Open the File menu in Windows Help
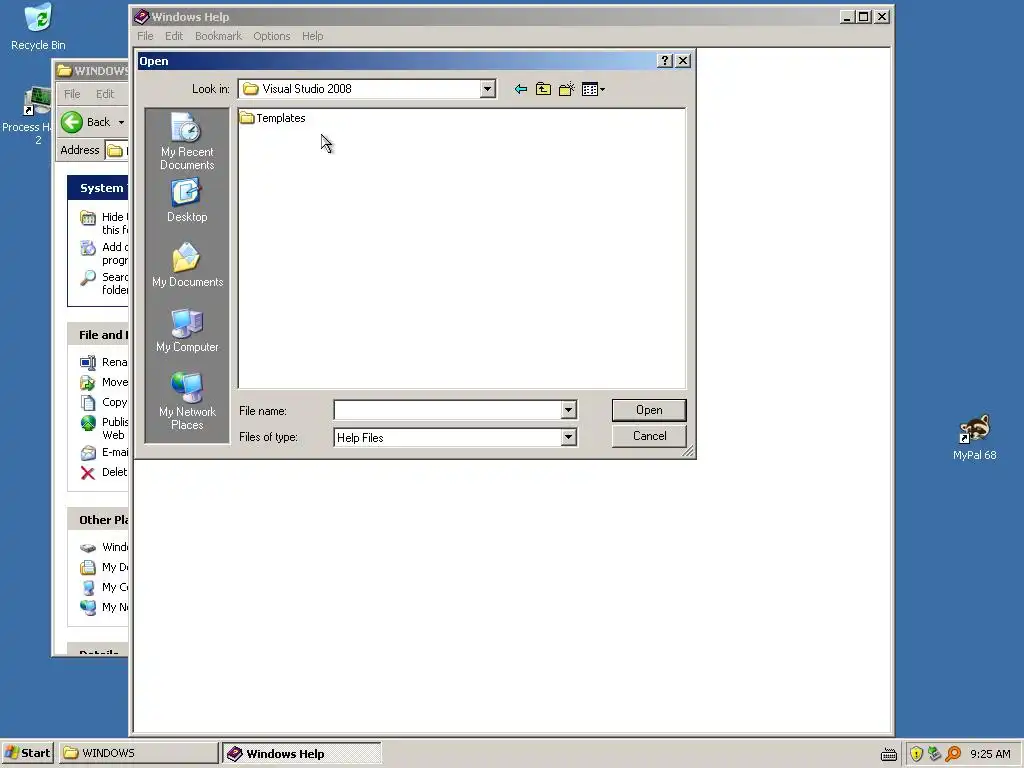 (x=145, y=36)
